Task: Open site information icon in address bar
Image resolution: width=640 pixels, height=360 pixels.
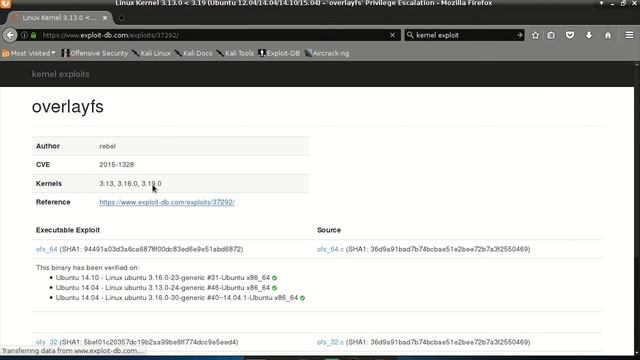Action: pyautogui.click(x=24, y=35)
